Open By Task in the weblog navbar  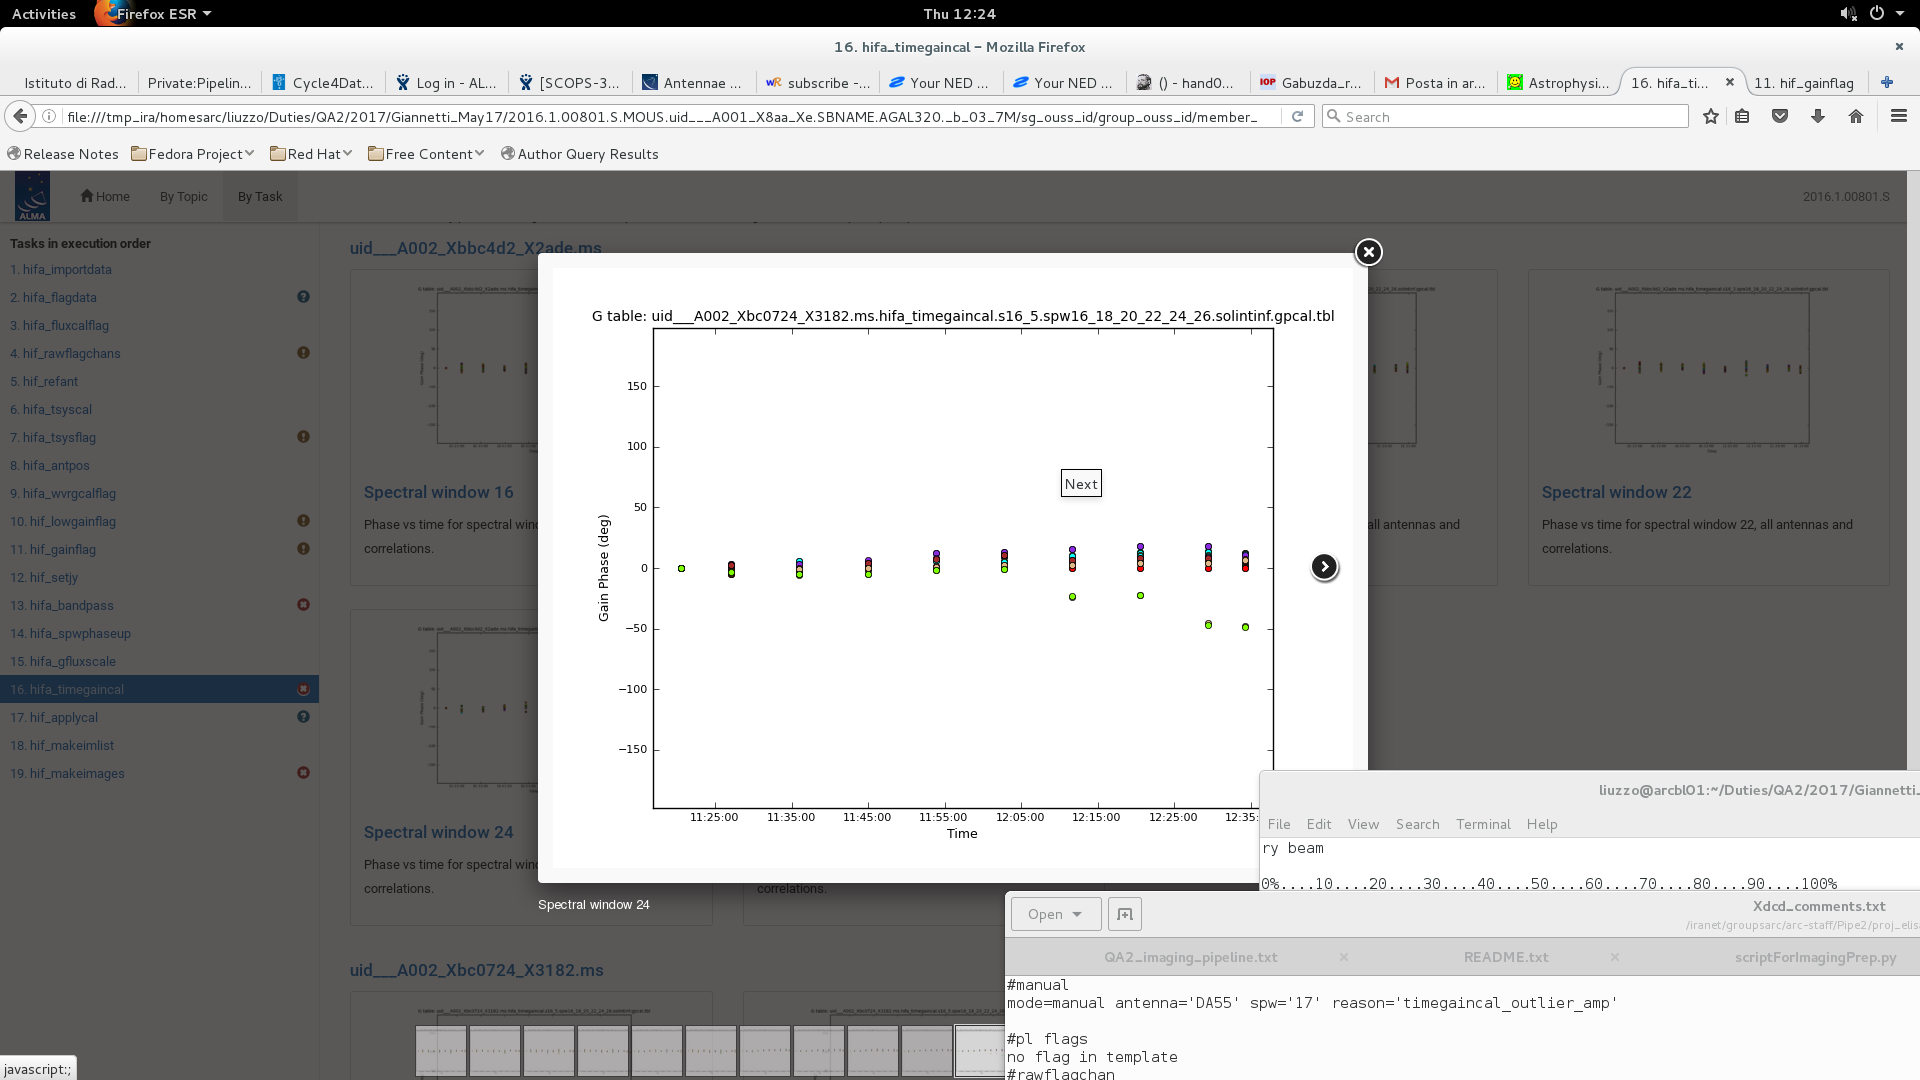[x=260, y=196]
